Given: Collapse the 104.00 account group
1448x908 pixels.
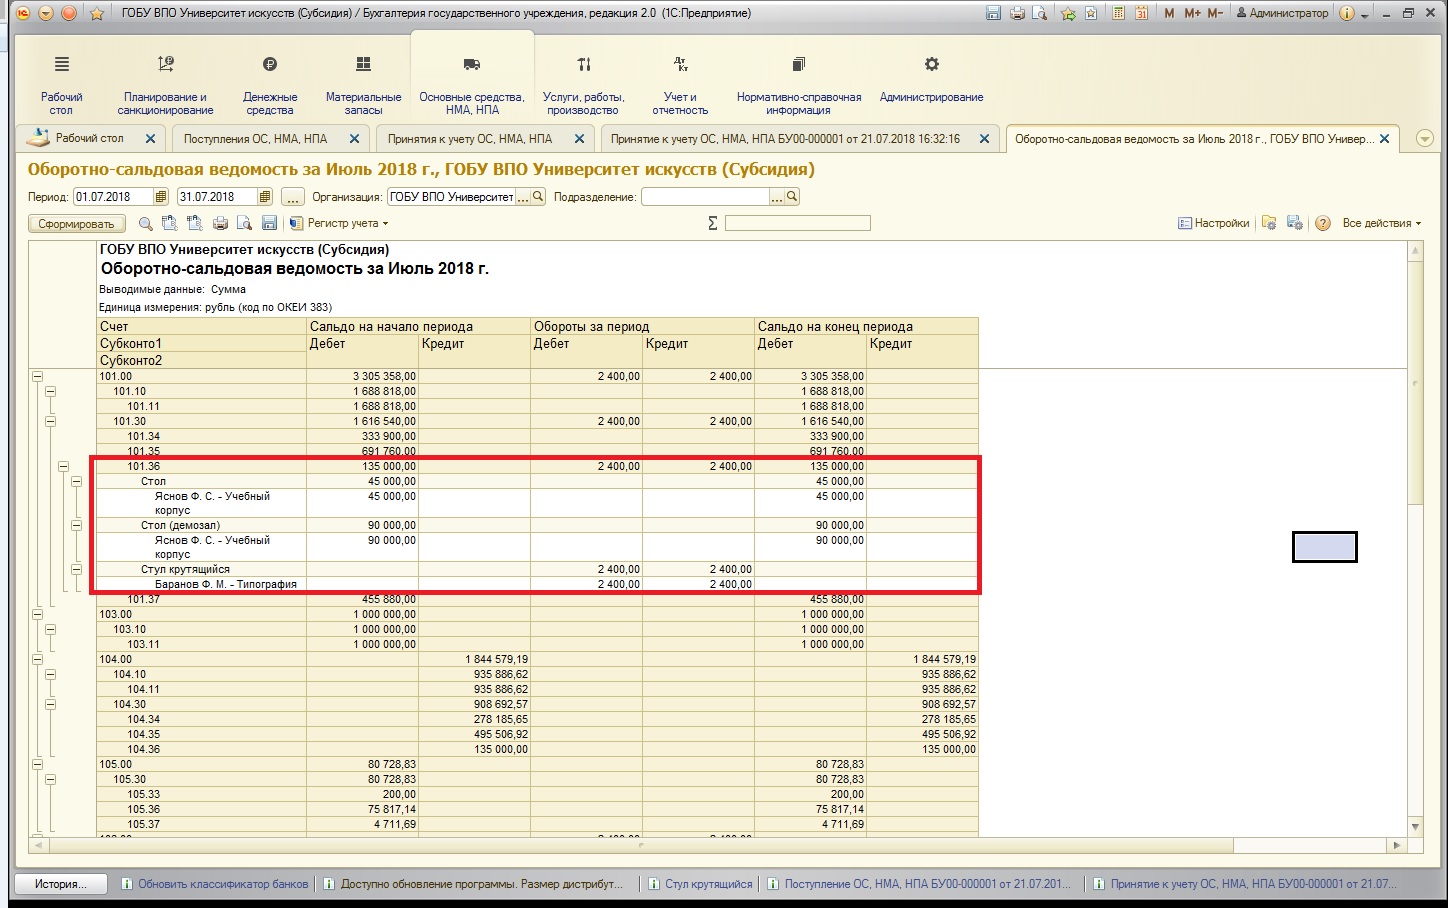Looking at the screenshot, I should 37,660.
